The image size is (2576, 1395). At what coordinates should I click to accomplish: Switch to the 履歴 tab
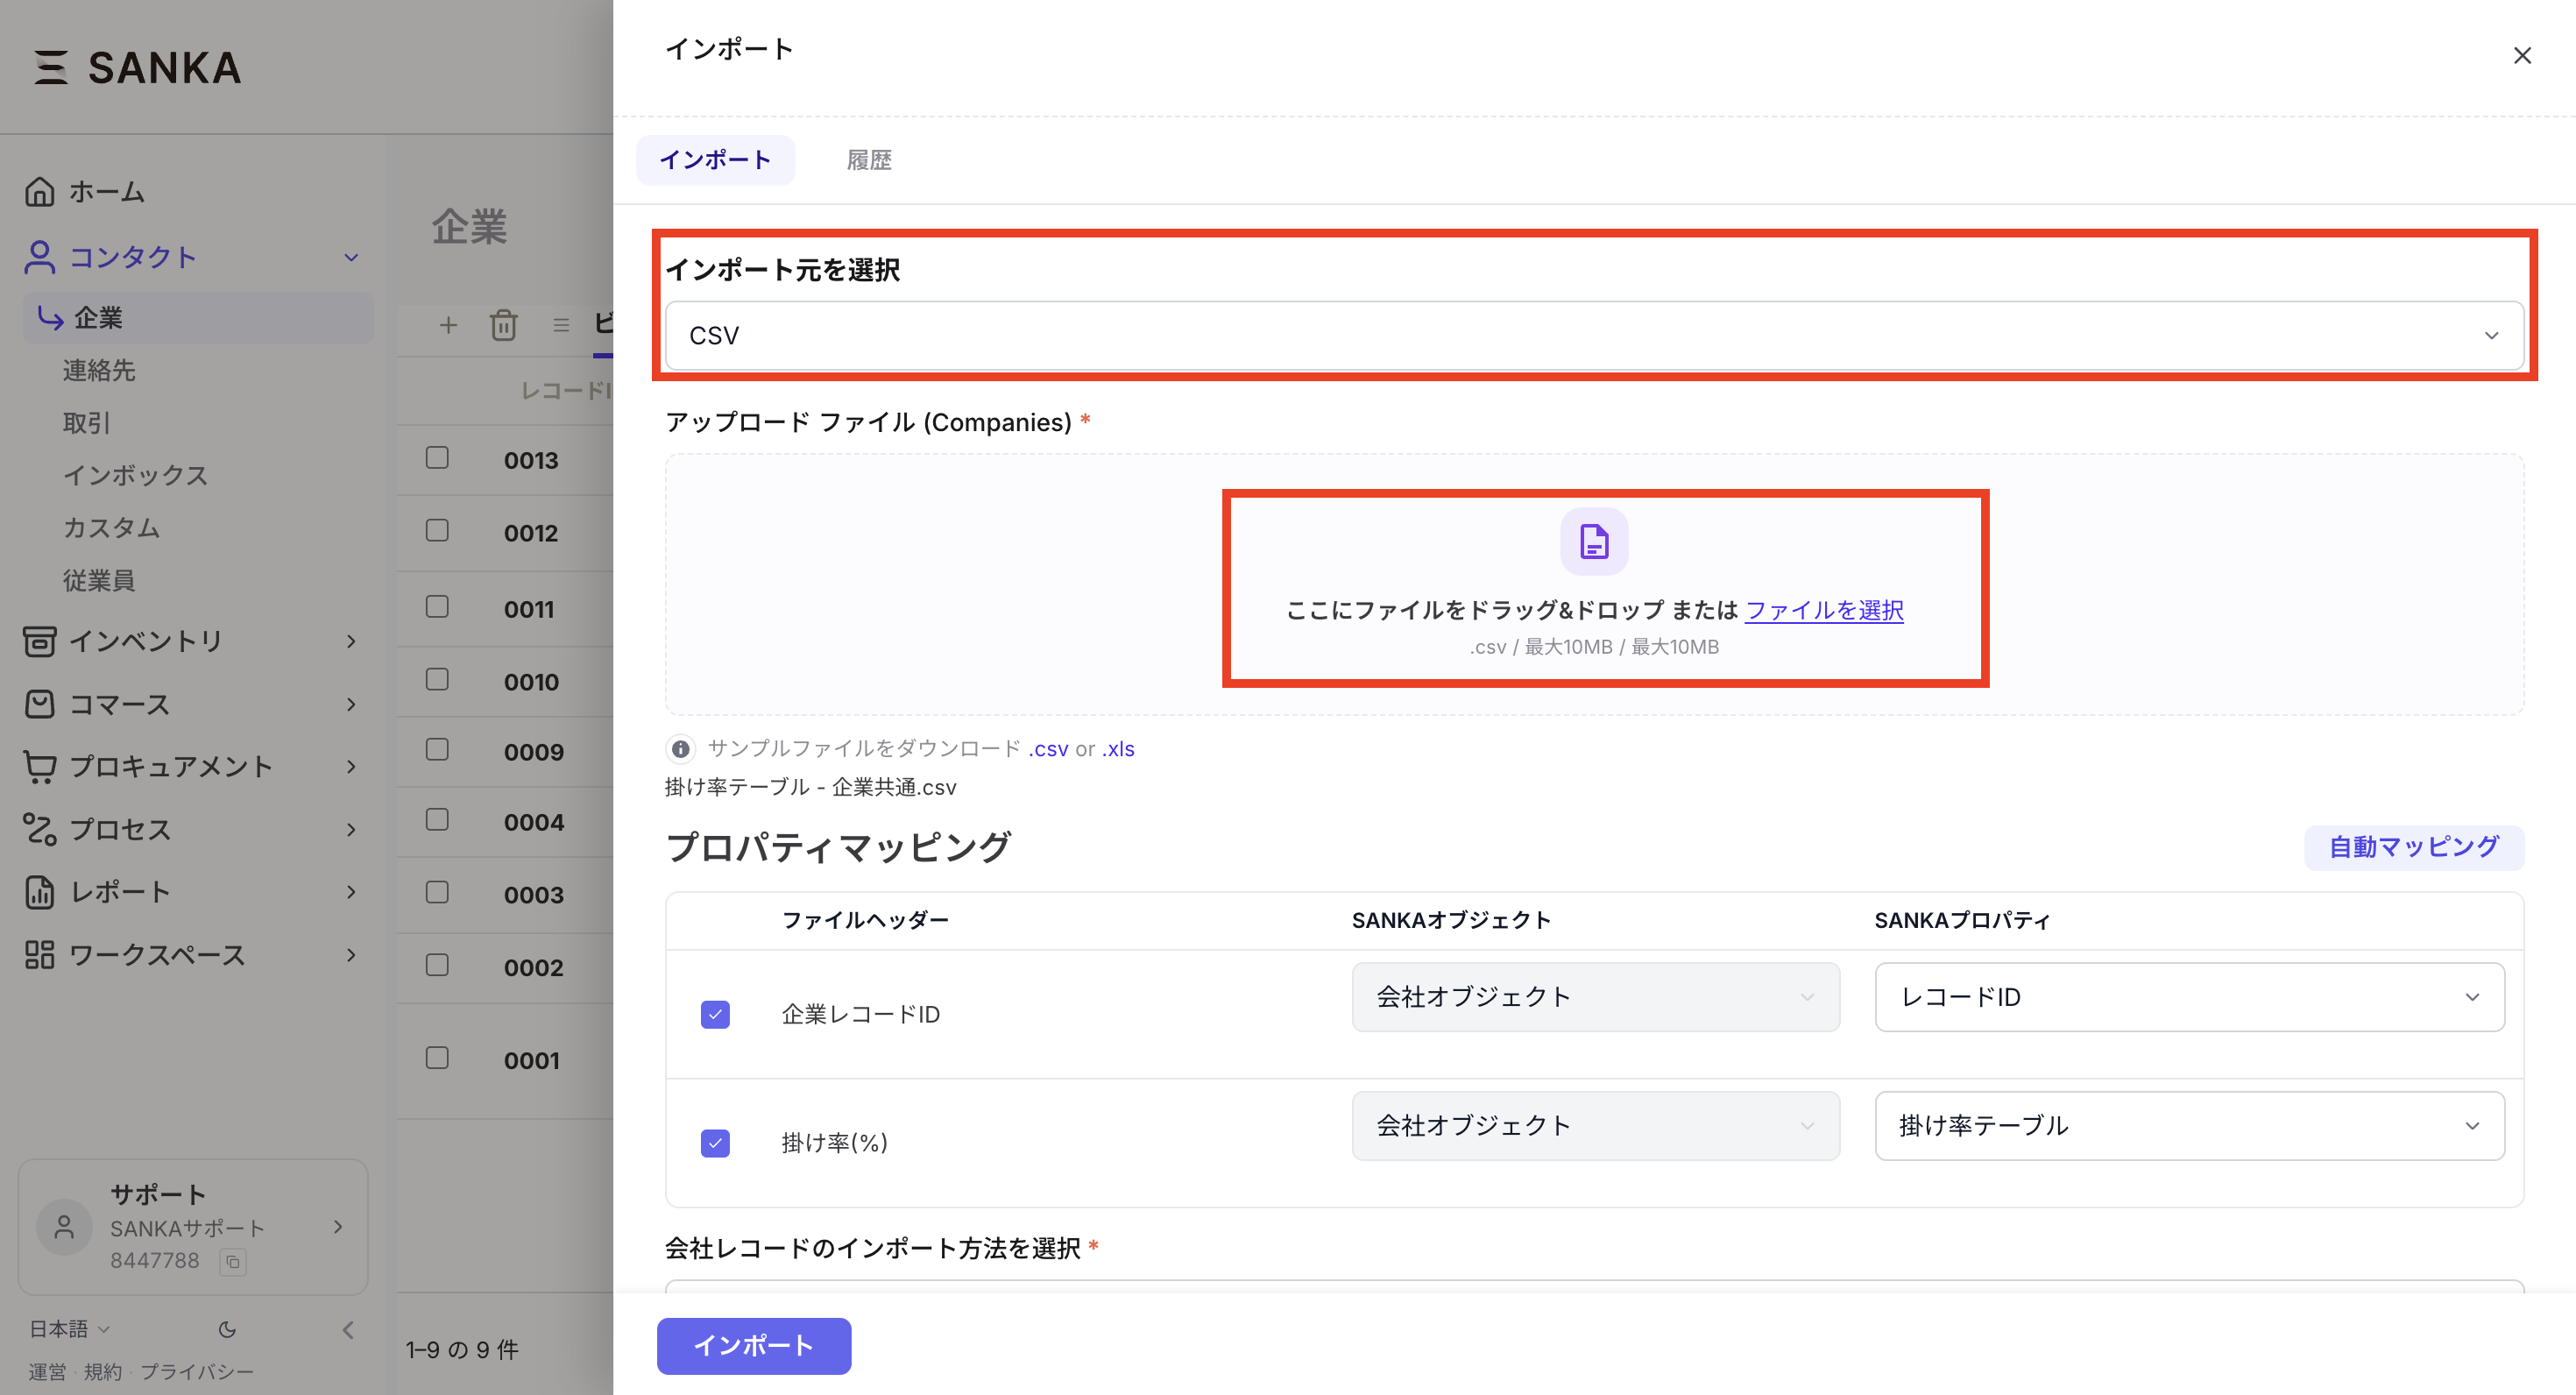[x=869, y=160]
